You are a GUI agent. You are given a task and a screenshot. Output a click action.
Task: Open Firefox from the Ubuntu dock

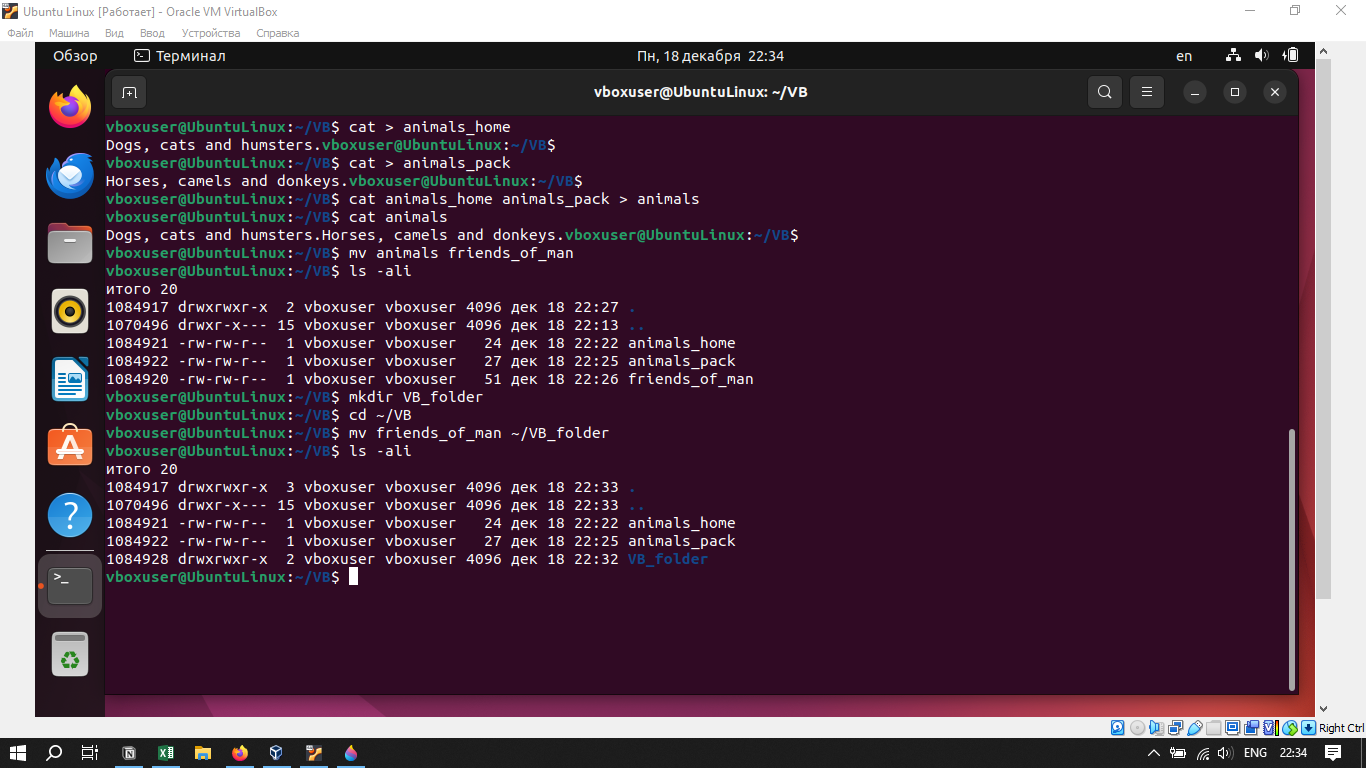[70, 107]
